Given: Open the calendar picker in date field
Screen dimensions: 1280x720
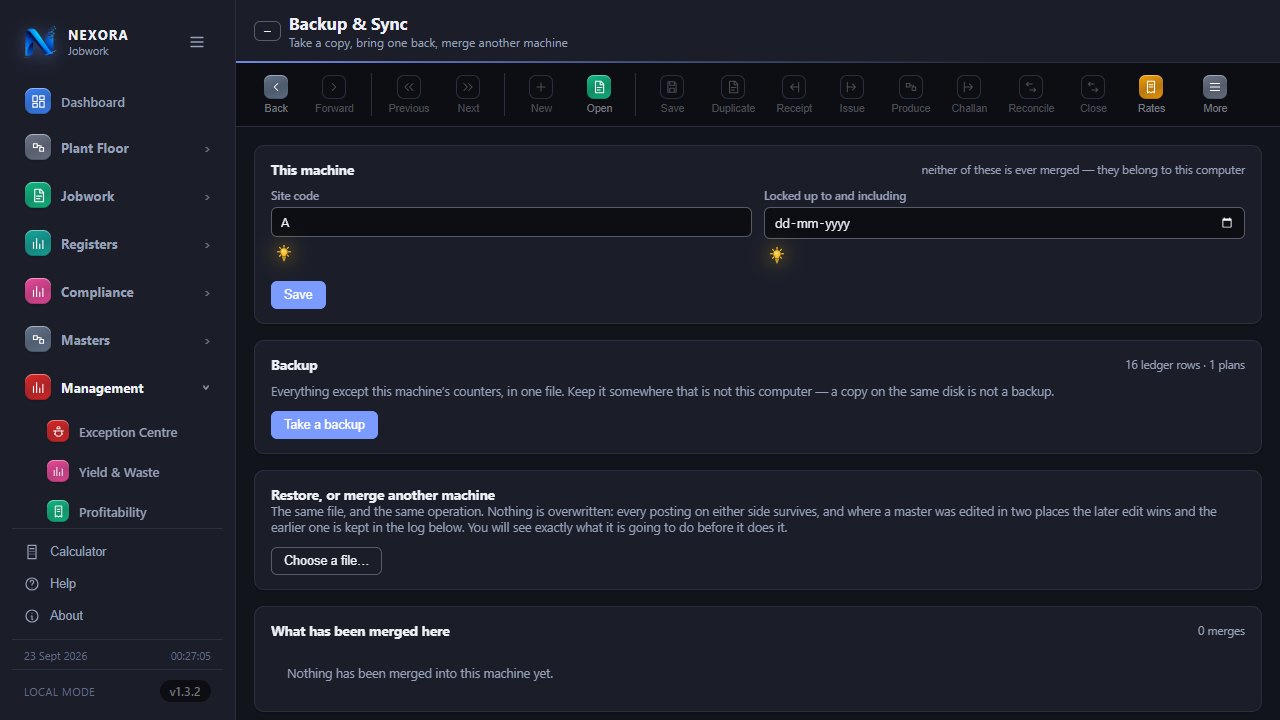Looking at the screenshot, I should [1227, 223].
